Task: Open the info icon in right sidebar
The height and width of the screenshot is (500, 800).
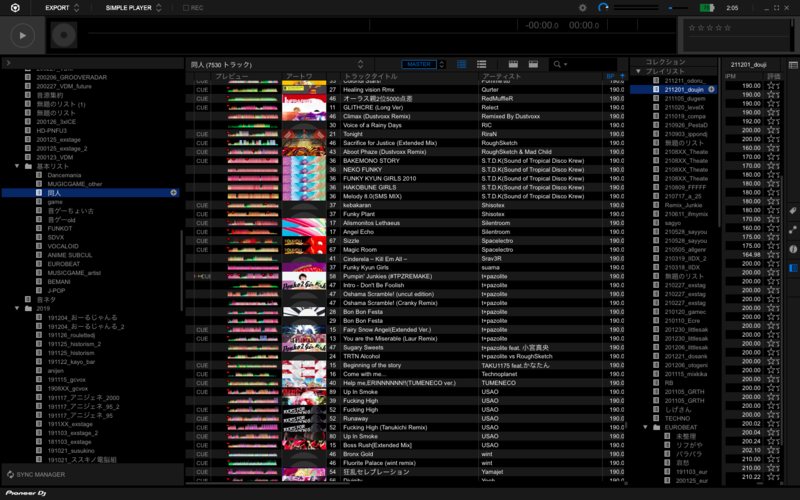Action: 793,249
